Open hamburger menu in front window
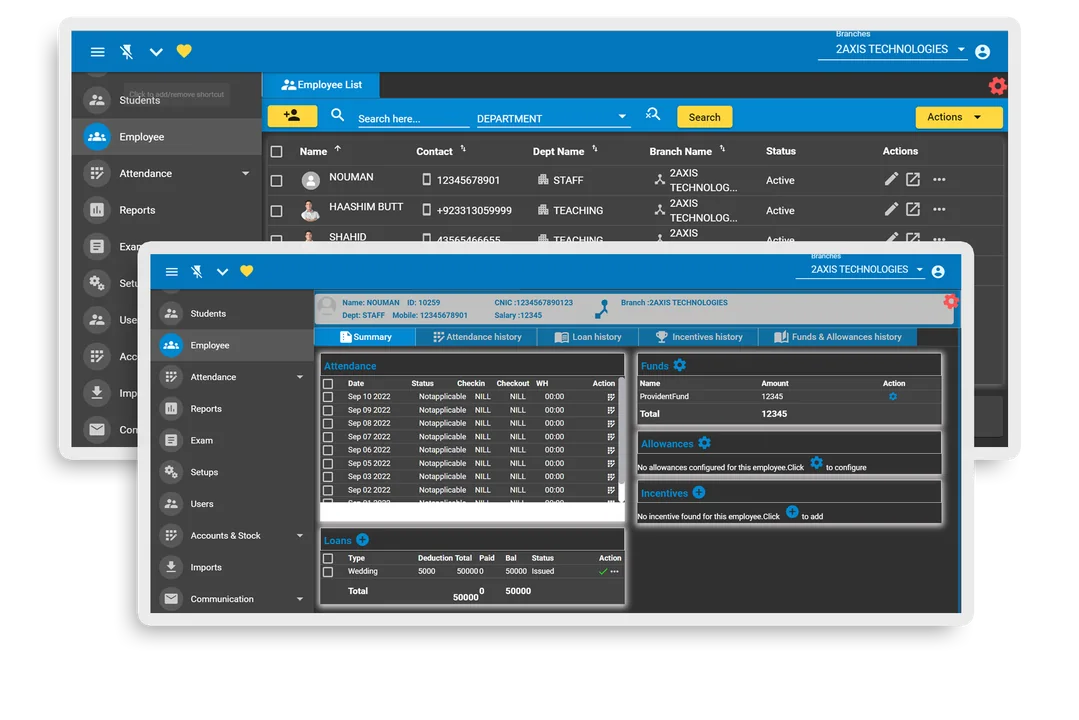 click(171, 272)
